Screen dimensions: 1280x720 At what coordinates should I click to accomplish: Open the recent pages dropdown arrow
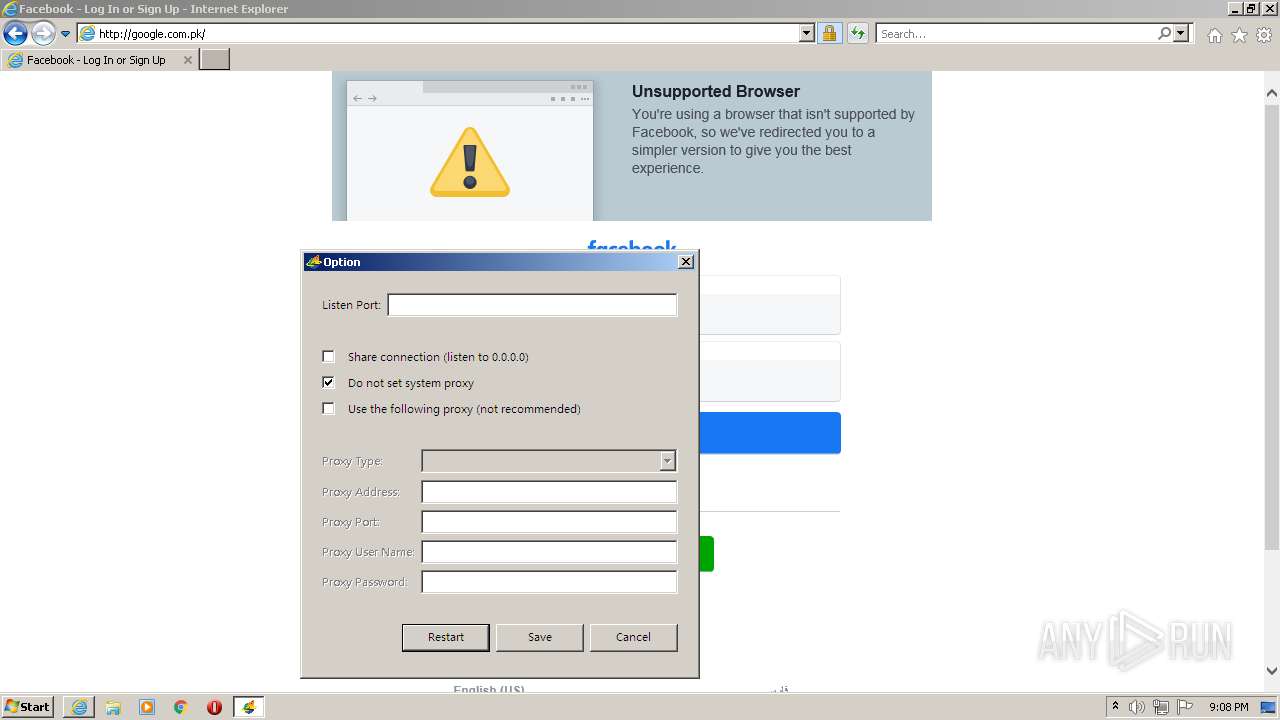pyautogui.click(x=66, y=34)
